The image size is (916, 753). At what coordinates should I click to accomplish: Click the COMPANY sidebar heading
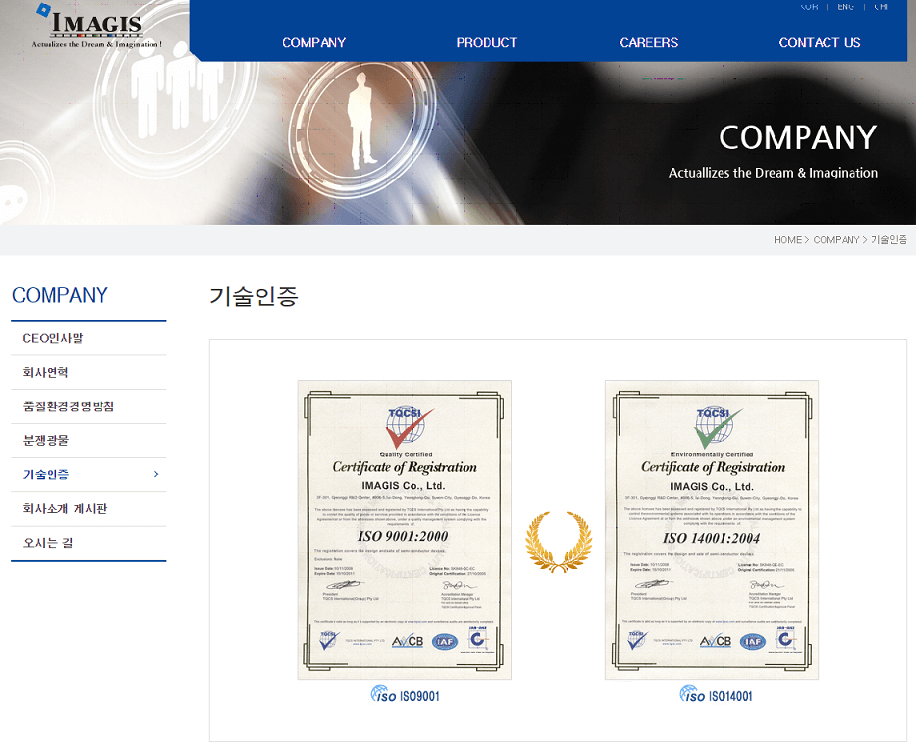click(x=60, y=295)
